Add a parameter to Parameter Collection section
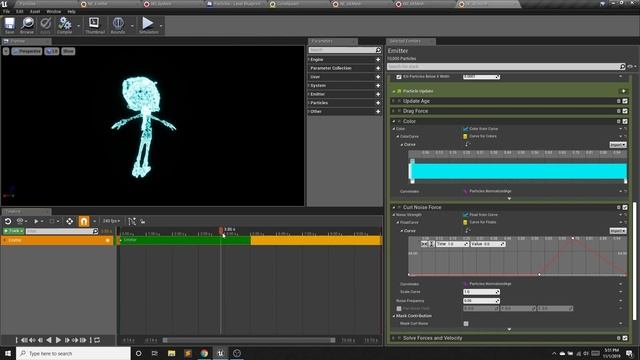This screenshot has width=640, height=360. point(378,68)
